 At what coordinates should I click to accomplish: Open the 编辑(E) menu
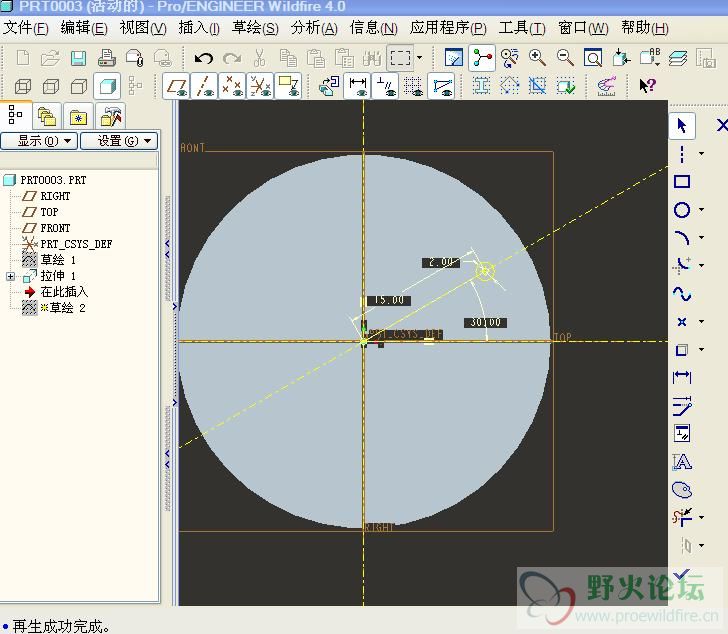coord(84,28)
